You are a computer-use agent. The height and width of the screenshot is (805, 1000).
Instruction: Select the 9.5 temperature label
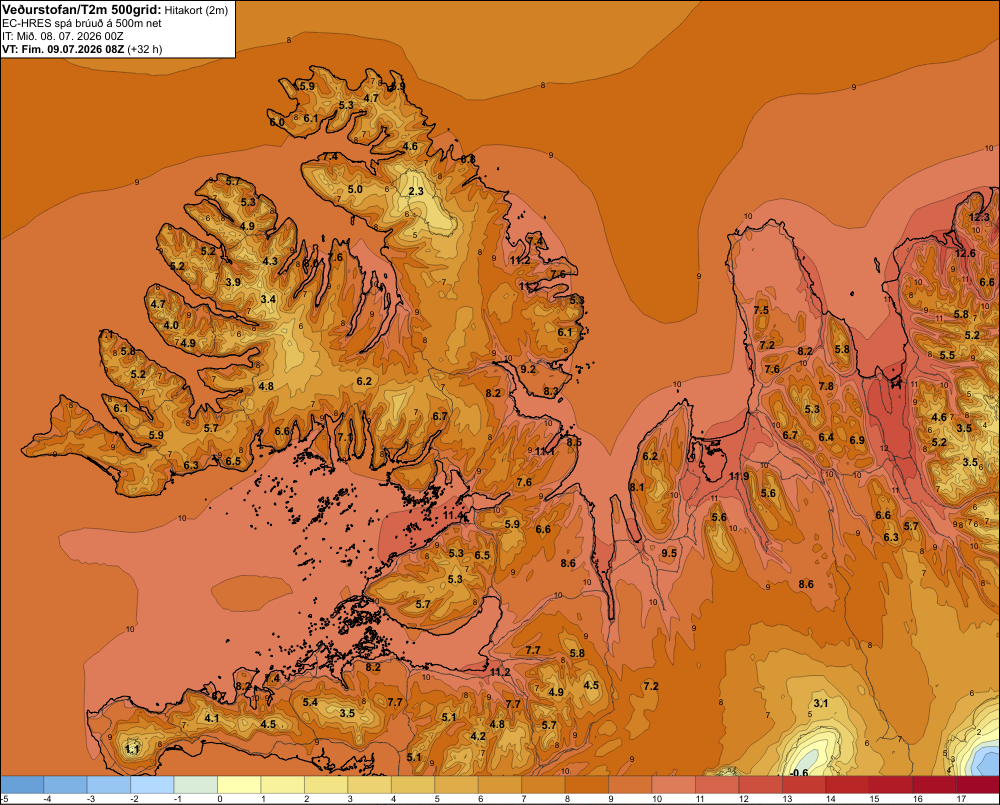pyautogui.click(x=668, y=553)
